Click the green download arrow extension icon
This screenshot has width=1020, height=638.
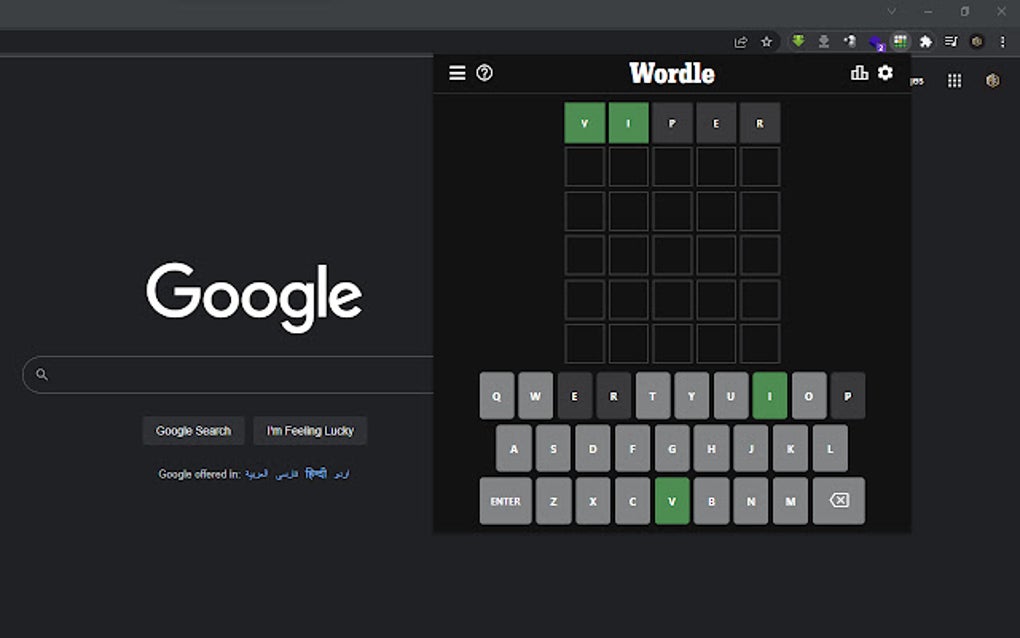tap(797, 41)
